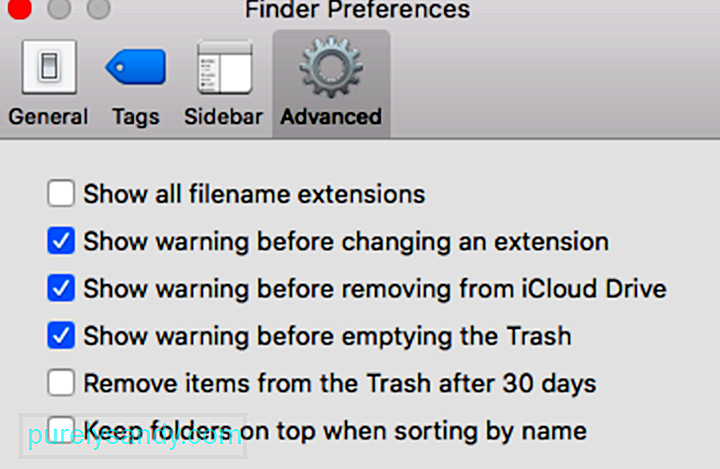
Task: Close Finder Preferences with the red button
Action: (20, 8)
